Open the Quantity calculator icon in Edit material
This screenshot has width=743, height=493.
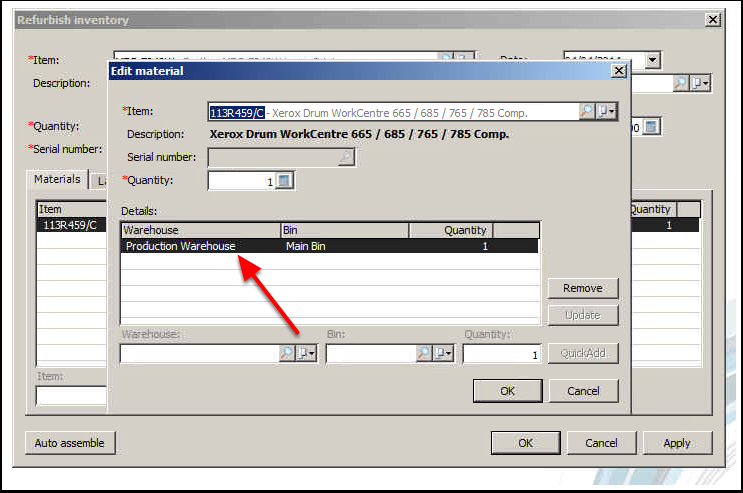284,181
